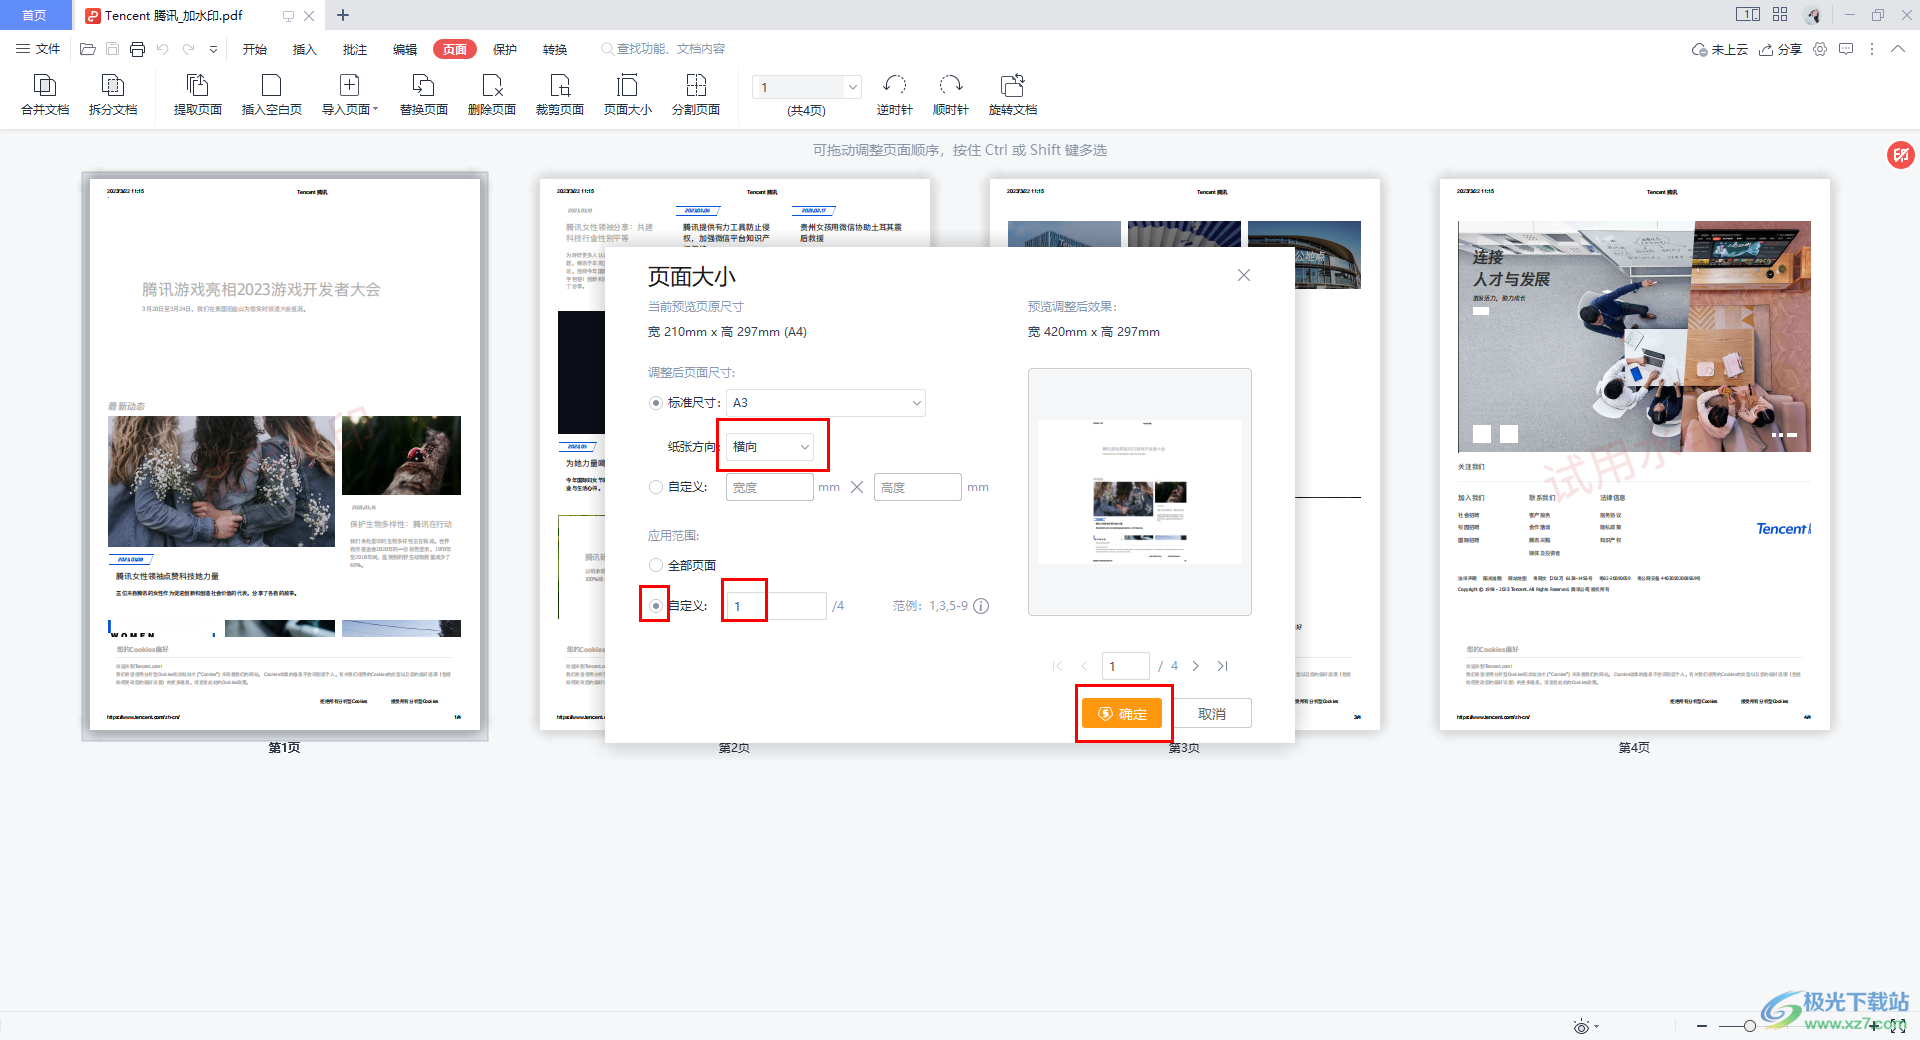
Task: Click the comment bubble icon at top right
Action: point(1846,49)
